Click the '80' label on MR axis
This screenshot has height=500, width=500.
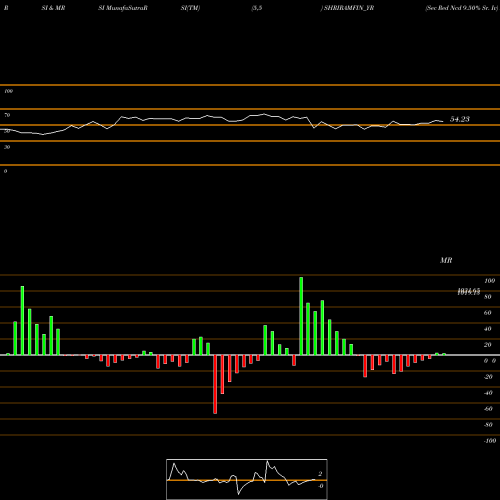point(488,297)
